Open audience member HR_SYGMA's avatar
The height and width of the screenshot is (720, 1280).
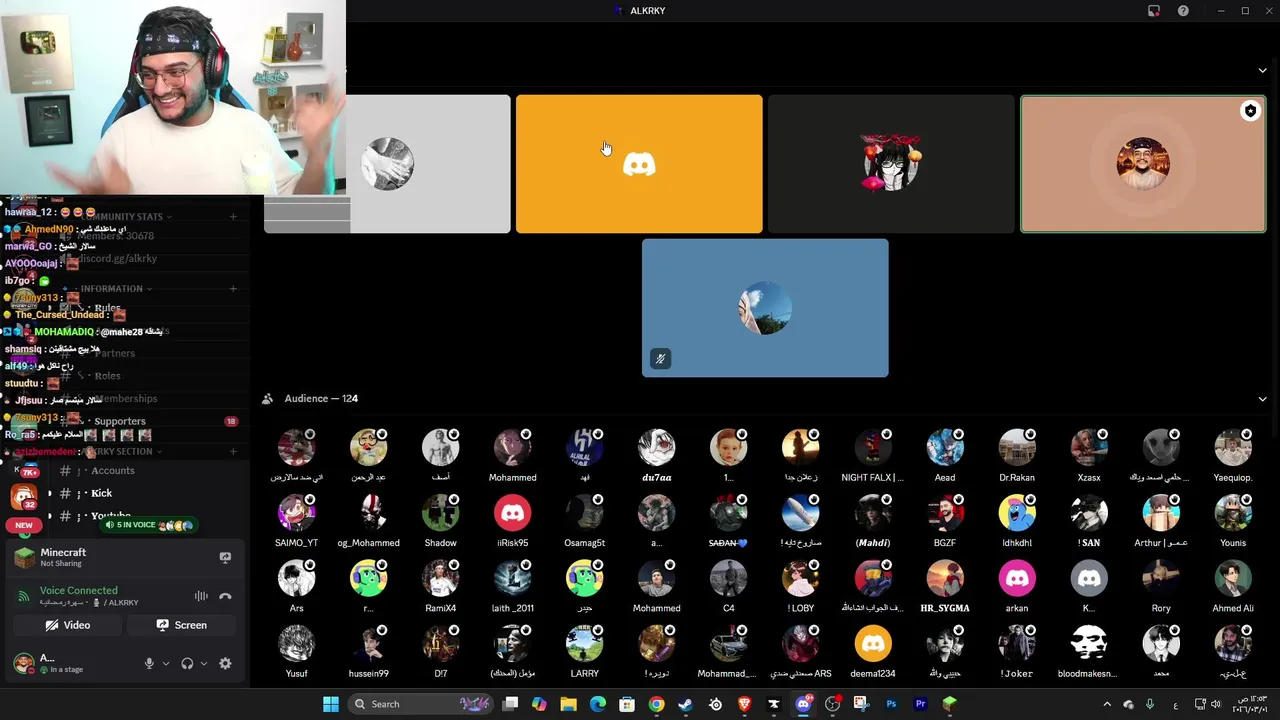(x=944, y=578)
